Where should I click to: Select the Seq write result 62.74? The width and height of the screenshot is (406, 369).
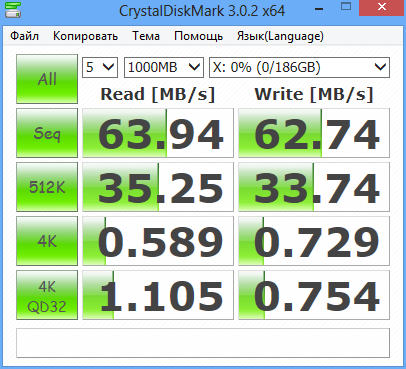tap(314, 133)
